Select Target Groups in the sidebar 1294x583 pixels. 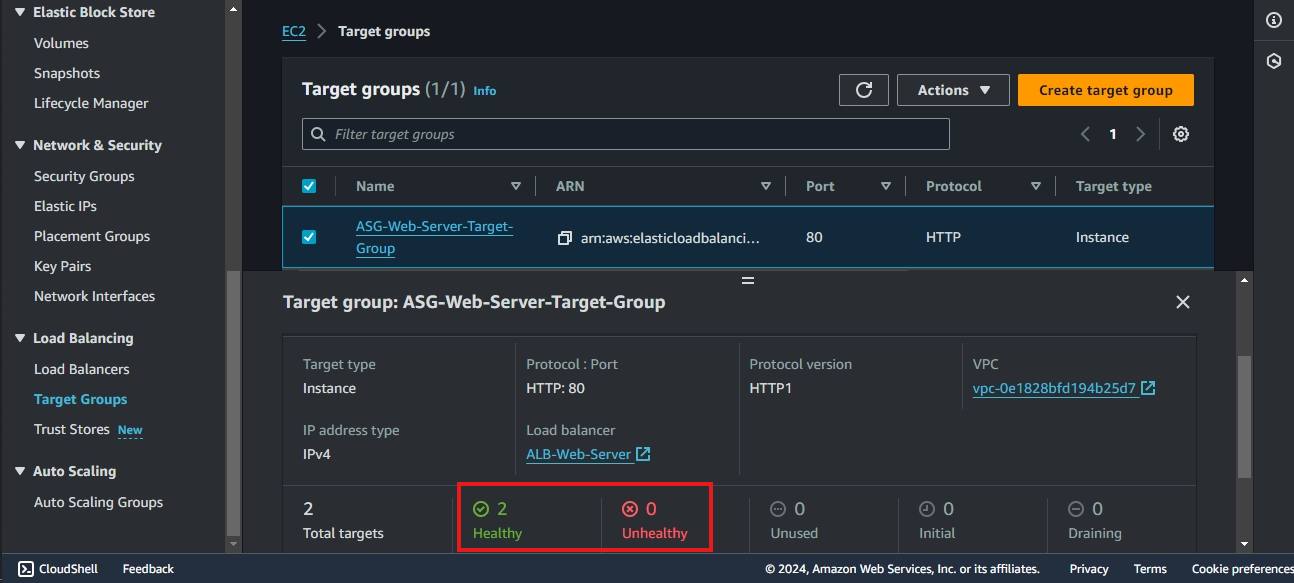pos(80,399)
